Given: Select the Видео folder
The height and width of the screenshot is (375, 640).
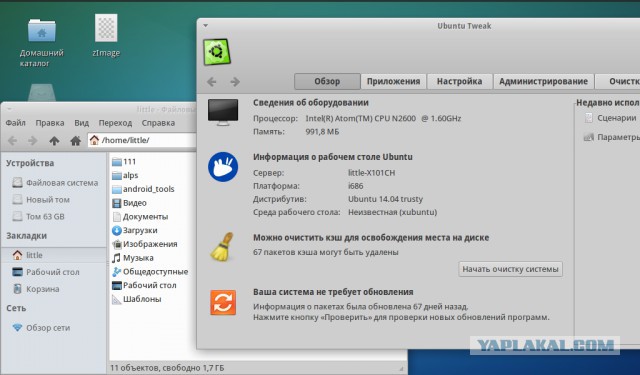Looking at the screenshot, I should click(129, 203).
